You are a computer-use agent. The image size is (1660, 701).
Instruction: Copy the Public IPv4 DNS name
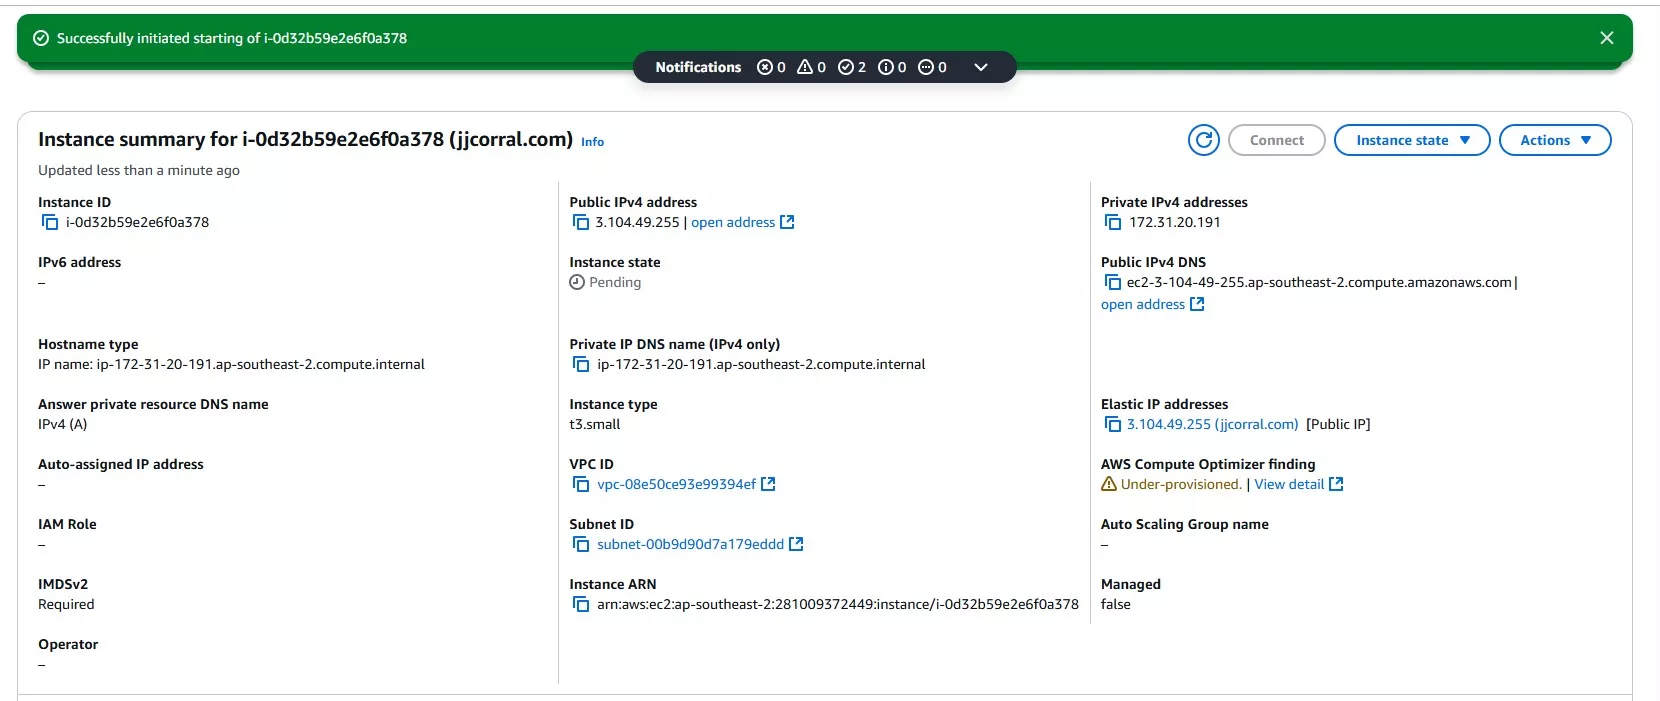(1112, 283)
